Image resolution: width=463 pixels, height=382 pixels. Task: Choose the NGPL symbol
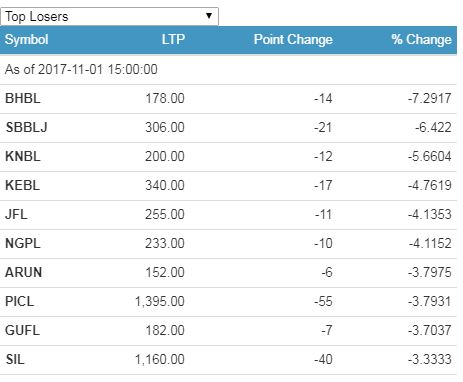coord(23,243)
